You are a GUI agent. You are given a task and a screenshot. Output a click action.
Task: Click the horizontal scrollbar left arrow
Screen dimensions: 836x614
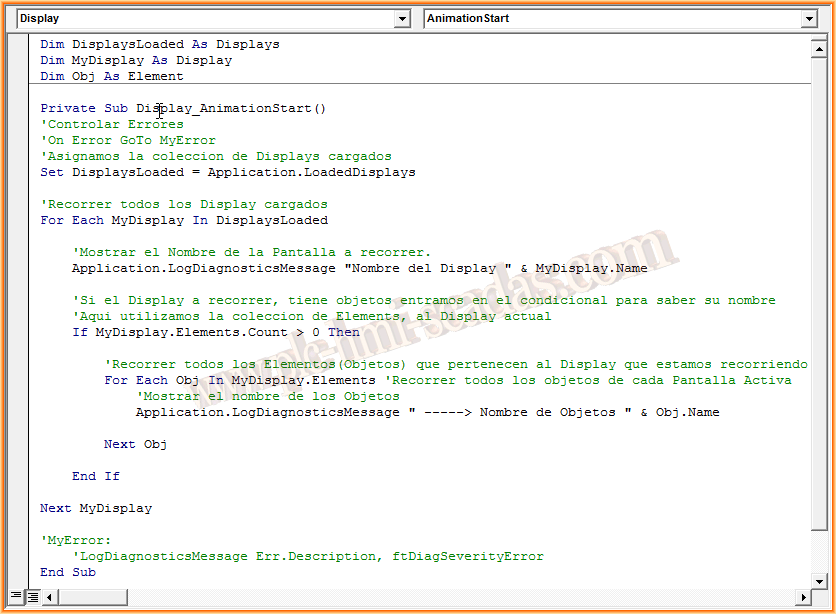tap(49, 597)
